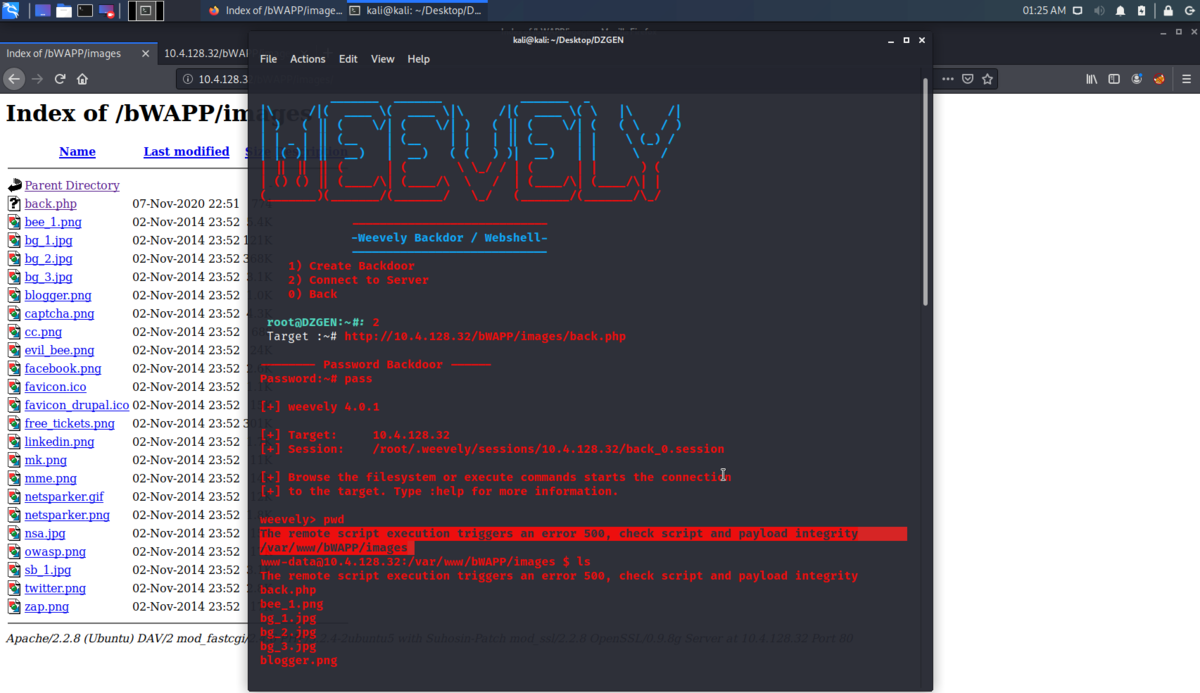This screenshot has width=1200, height=693.
Task: Open zap.png link
Action: pos(47,607)
